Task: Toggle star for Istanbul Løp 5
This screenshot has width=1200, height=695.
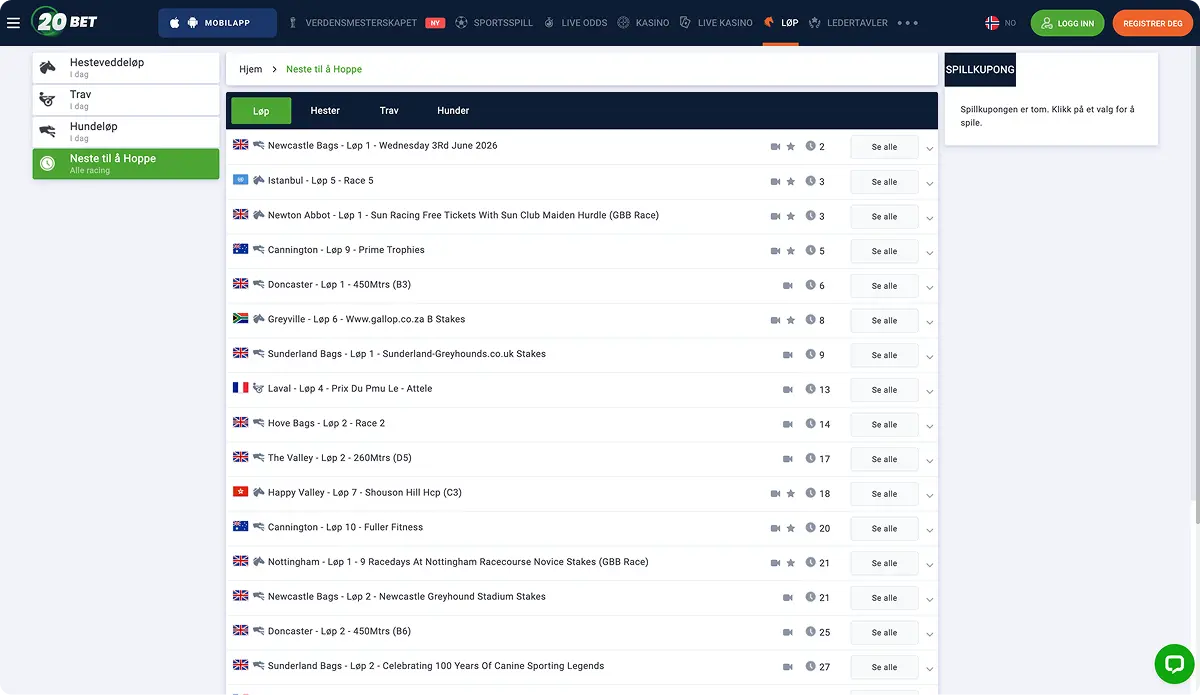Action: (791, 182)
